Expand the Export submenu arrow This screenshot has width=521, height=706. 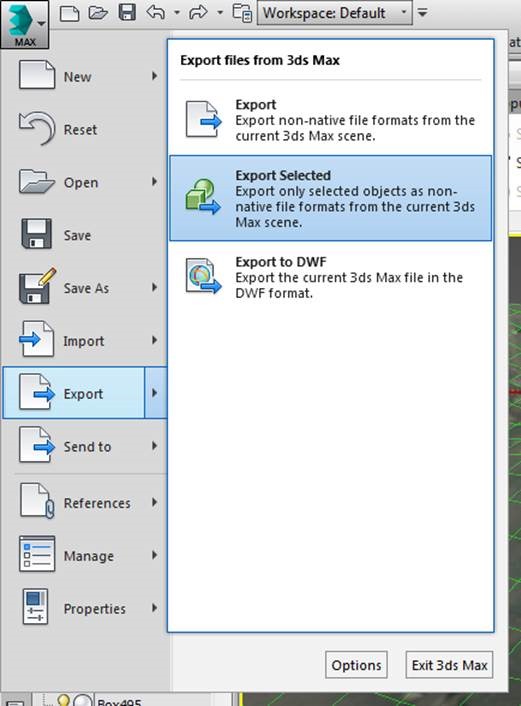(155, 393)
